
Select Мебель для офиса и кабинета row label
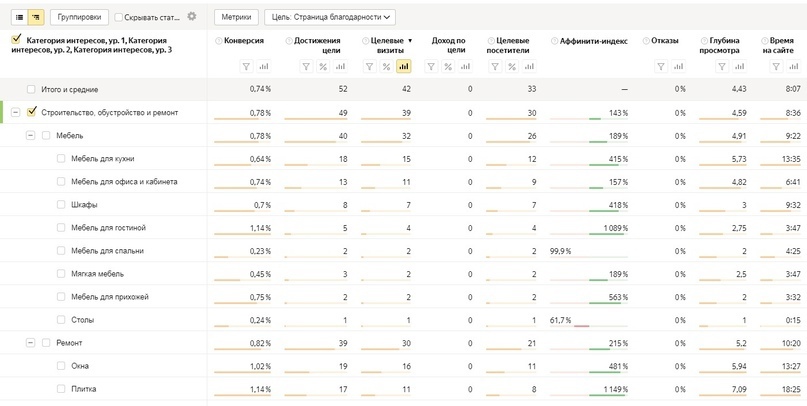[124, 182]
